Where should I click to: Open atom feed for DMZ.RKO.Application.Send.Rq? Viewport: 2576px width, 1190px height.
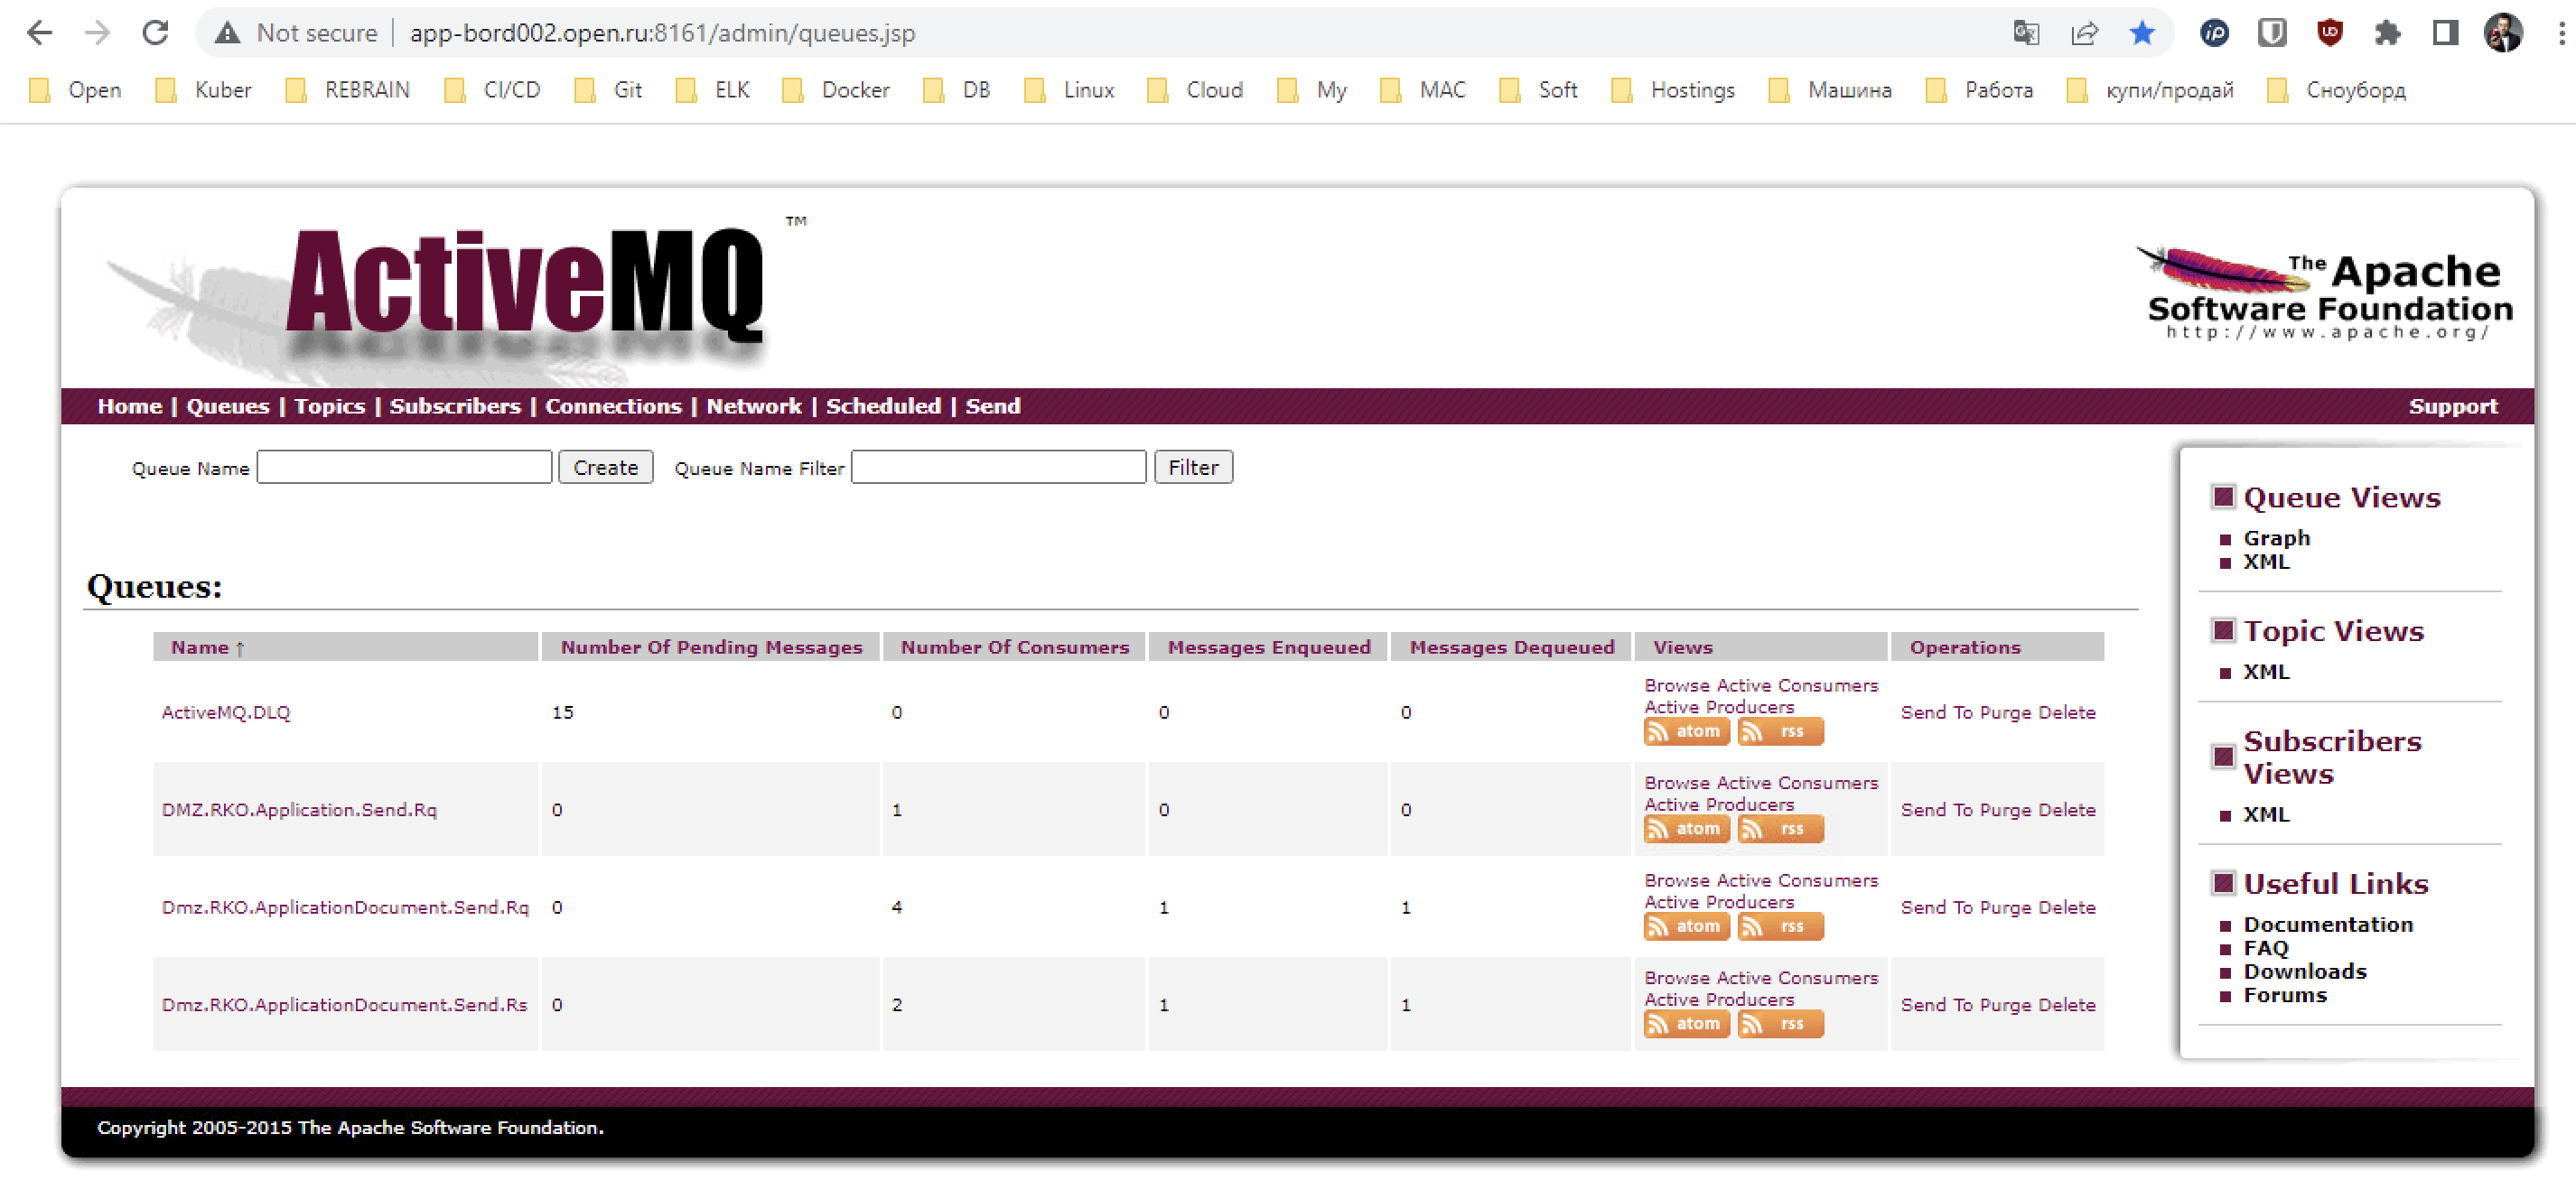coord(1686,828)
